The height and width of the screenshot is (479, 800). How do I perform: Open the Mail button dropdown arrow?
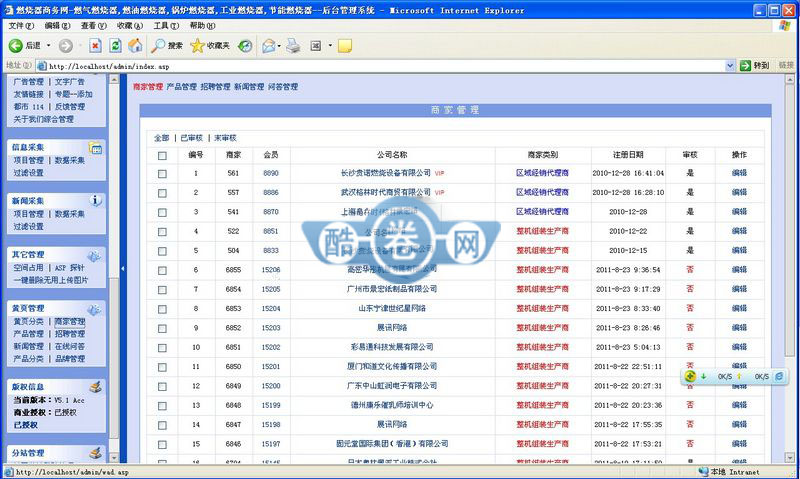coord(279,46)
